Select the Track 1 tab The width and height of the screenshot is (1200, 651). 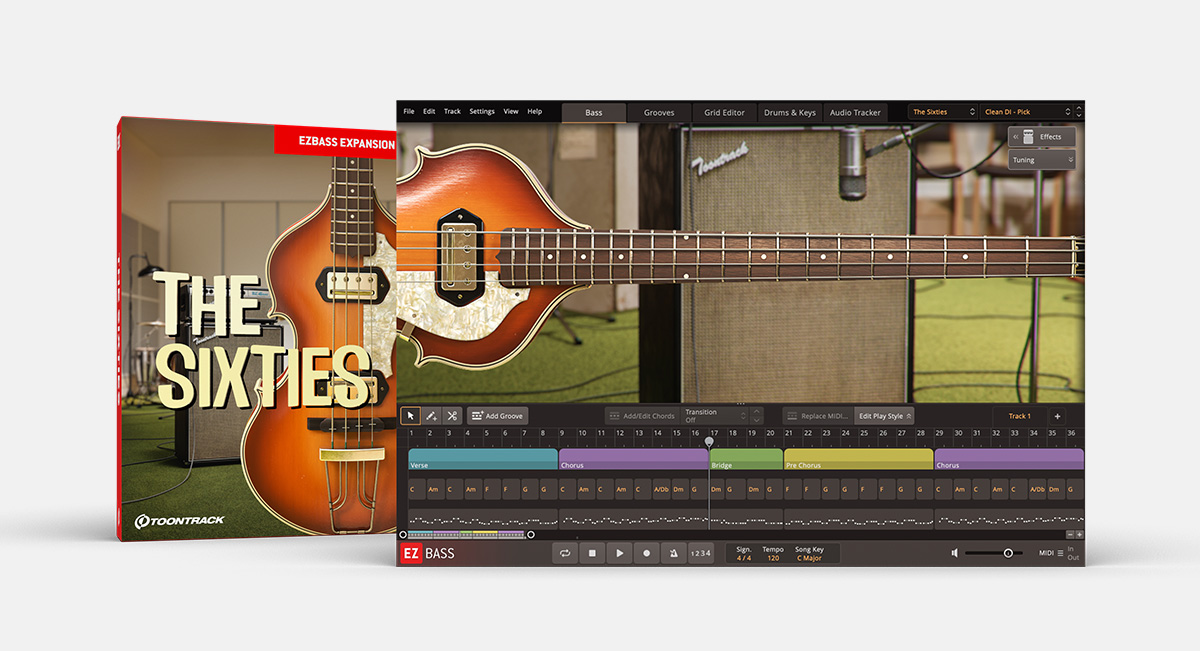[1019, 416]
